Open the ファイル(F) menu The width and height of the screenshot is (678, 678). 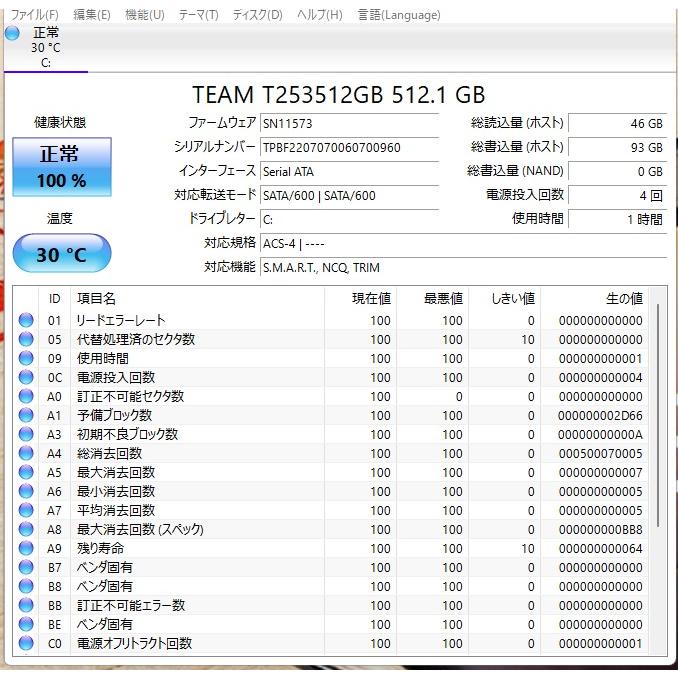click(34, 15)
